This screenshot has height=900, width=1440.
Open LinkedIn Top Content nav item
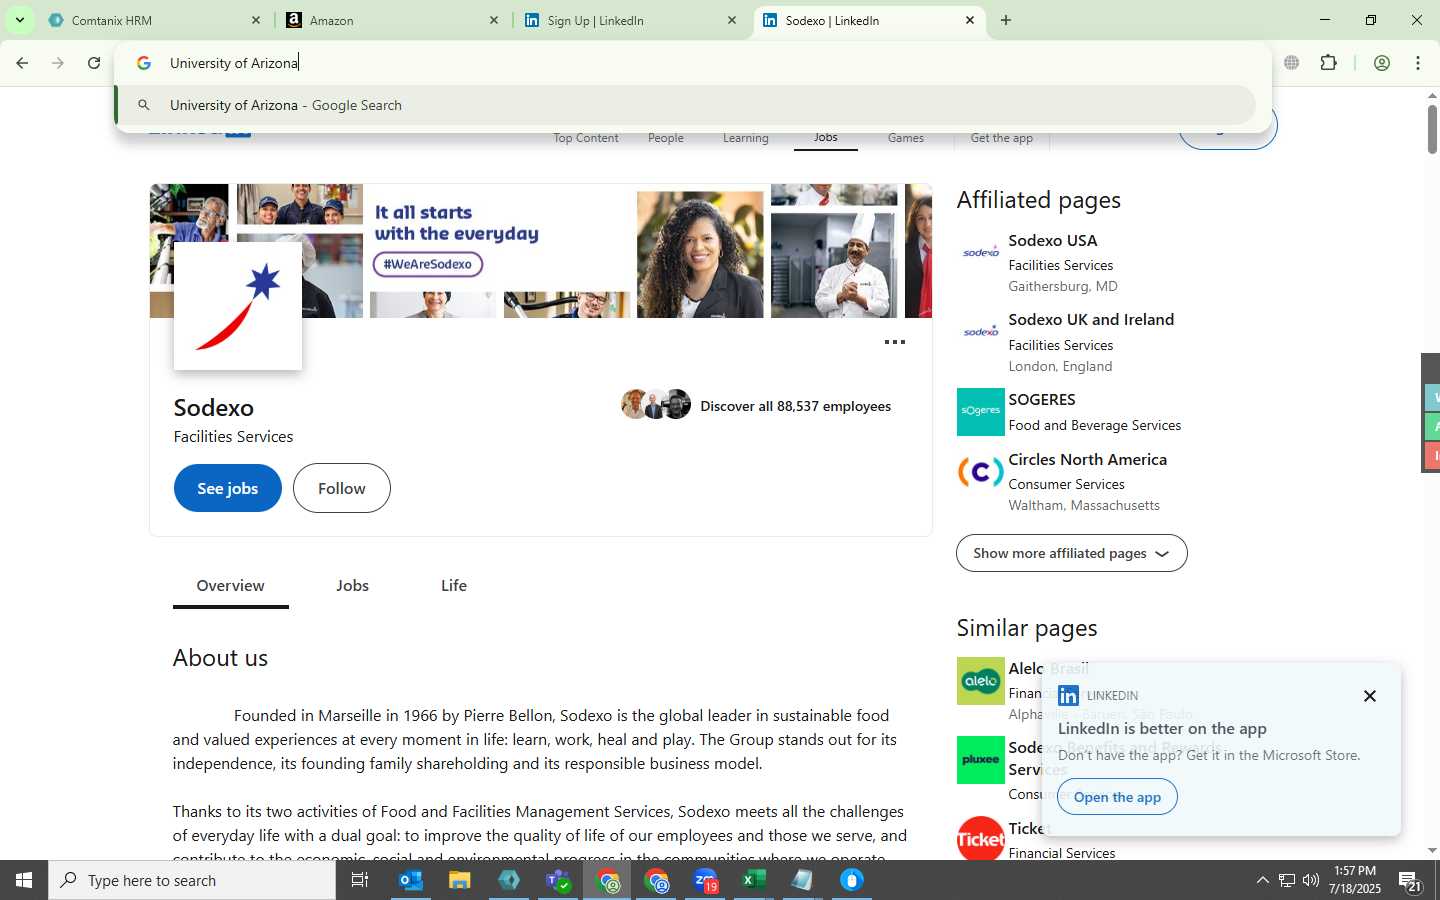(x=586, y=138)
